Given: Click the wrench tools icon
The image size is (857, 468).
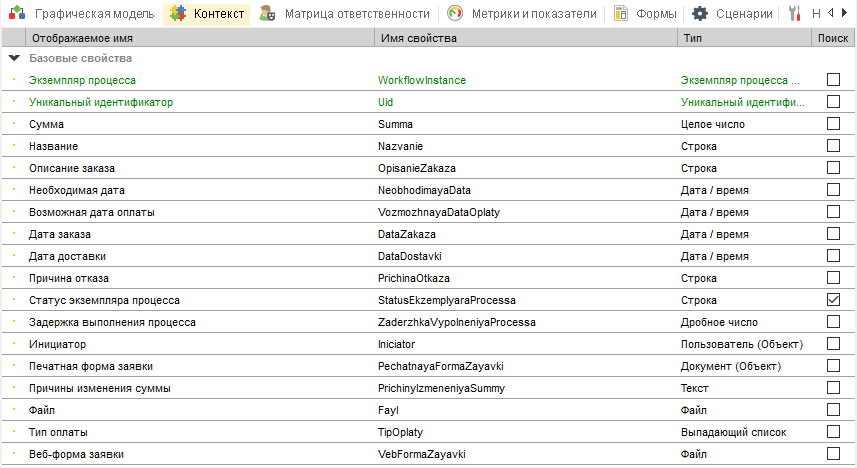Looking at the screenshot, I should [796, 14].
